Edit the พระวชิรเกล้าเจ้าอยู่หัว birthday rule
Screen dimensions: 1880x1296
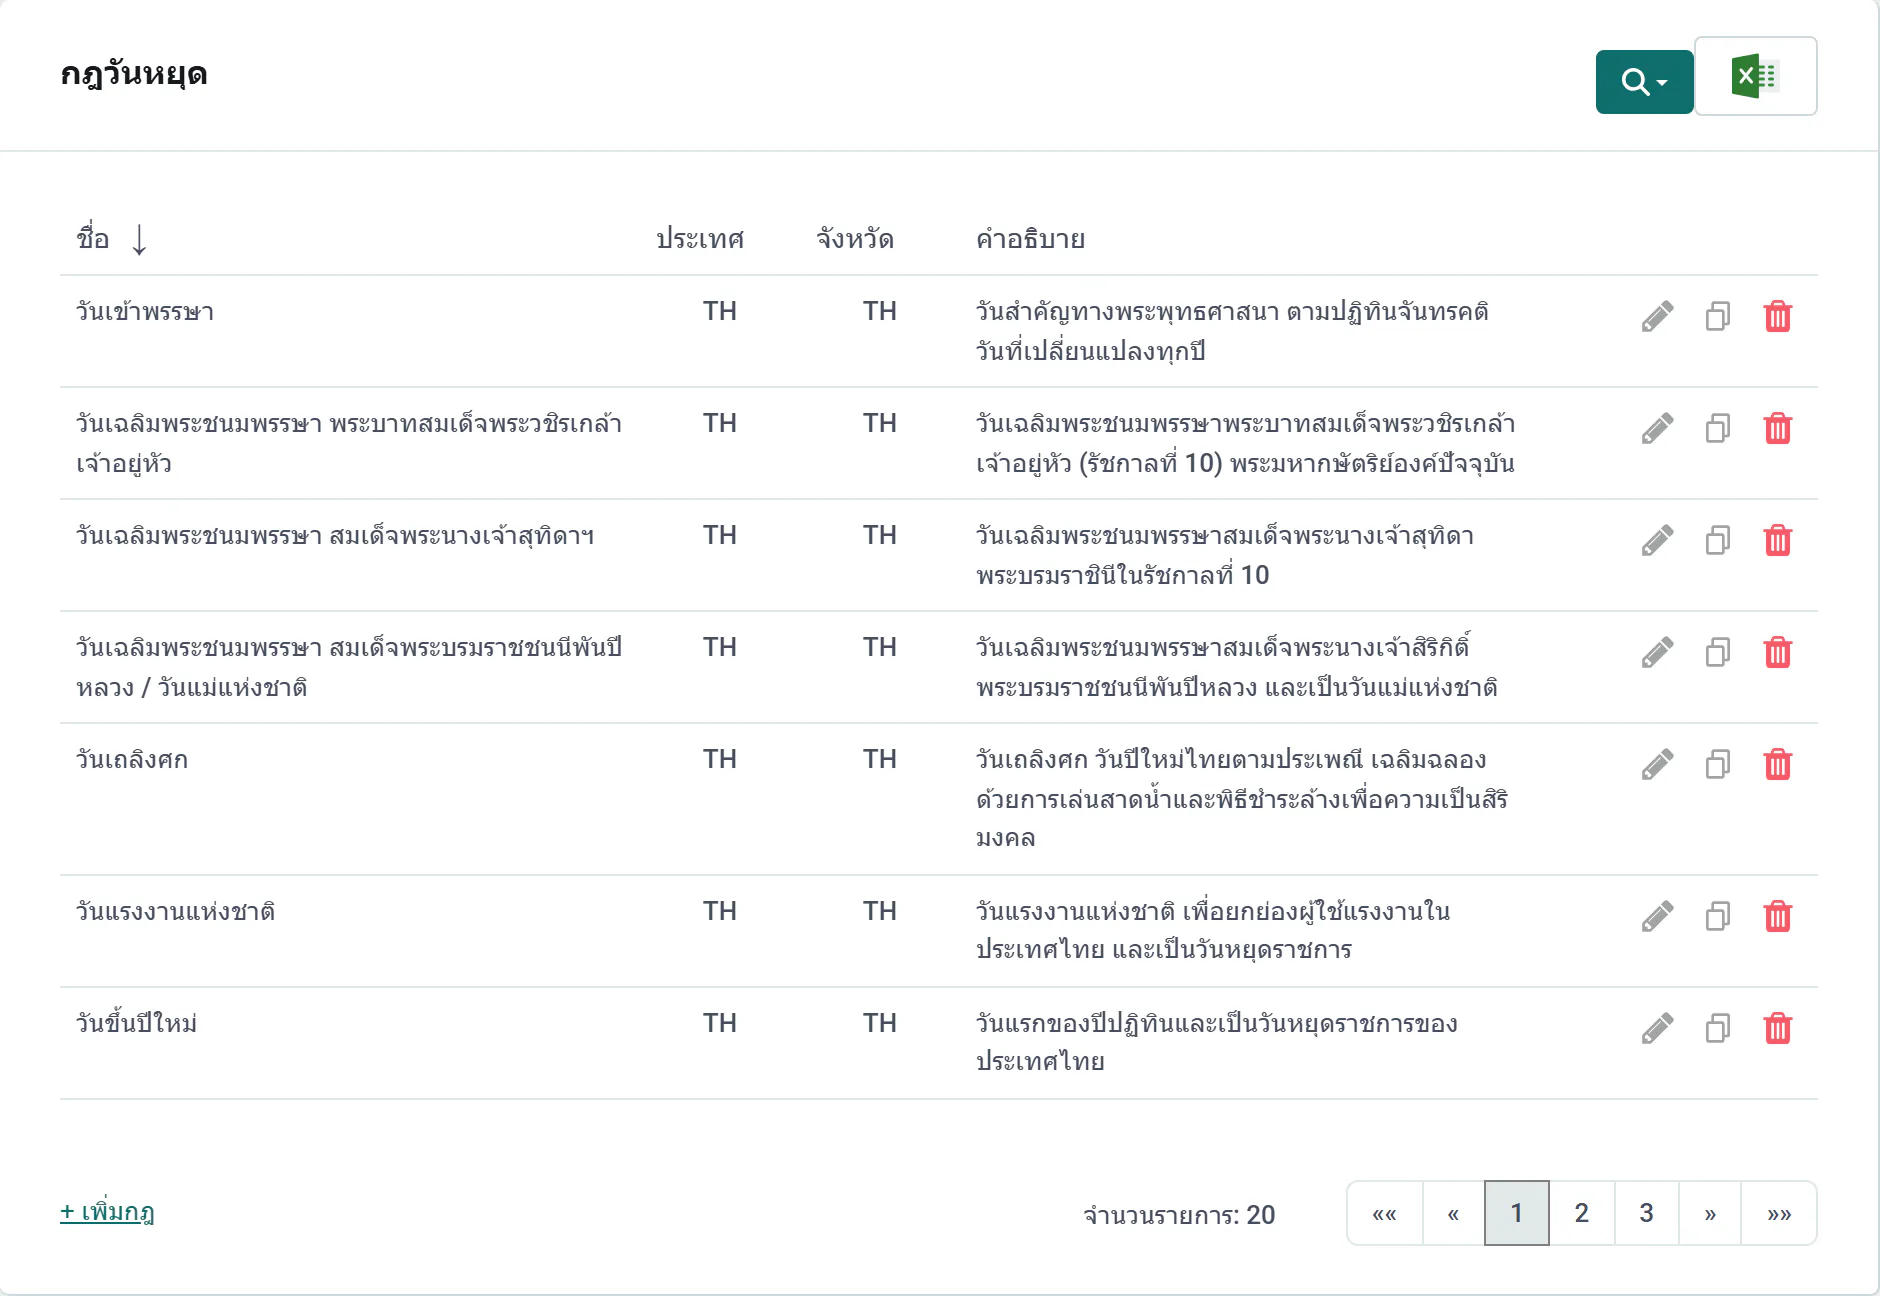click(1657, 428)
